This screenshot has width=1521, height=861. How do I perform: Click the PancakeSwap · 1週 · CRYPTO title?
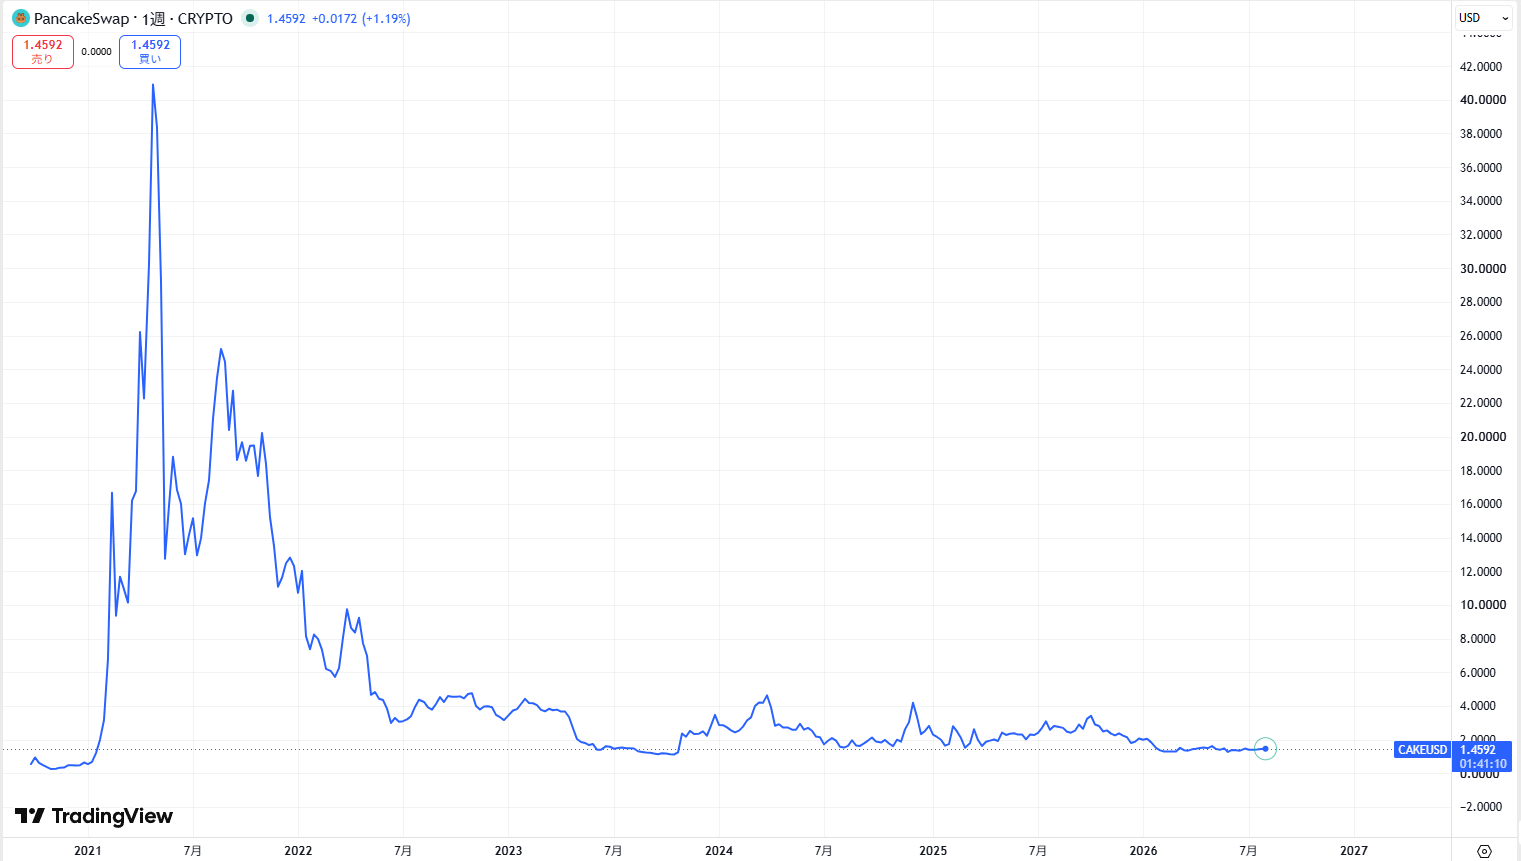click(x=133, y=18)
